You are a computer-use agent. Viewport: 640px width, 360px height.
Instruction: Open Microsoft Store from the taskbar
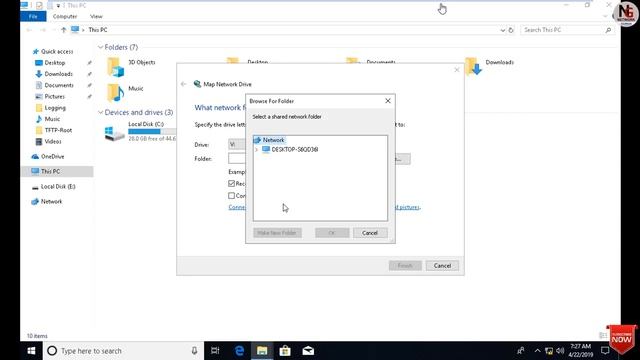point(285,351)
